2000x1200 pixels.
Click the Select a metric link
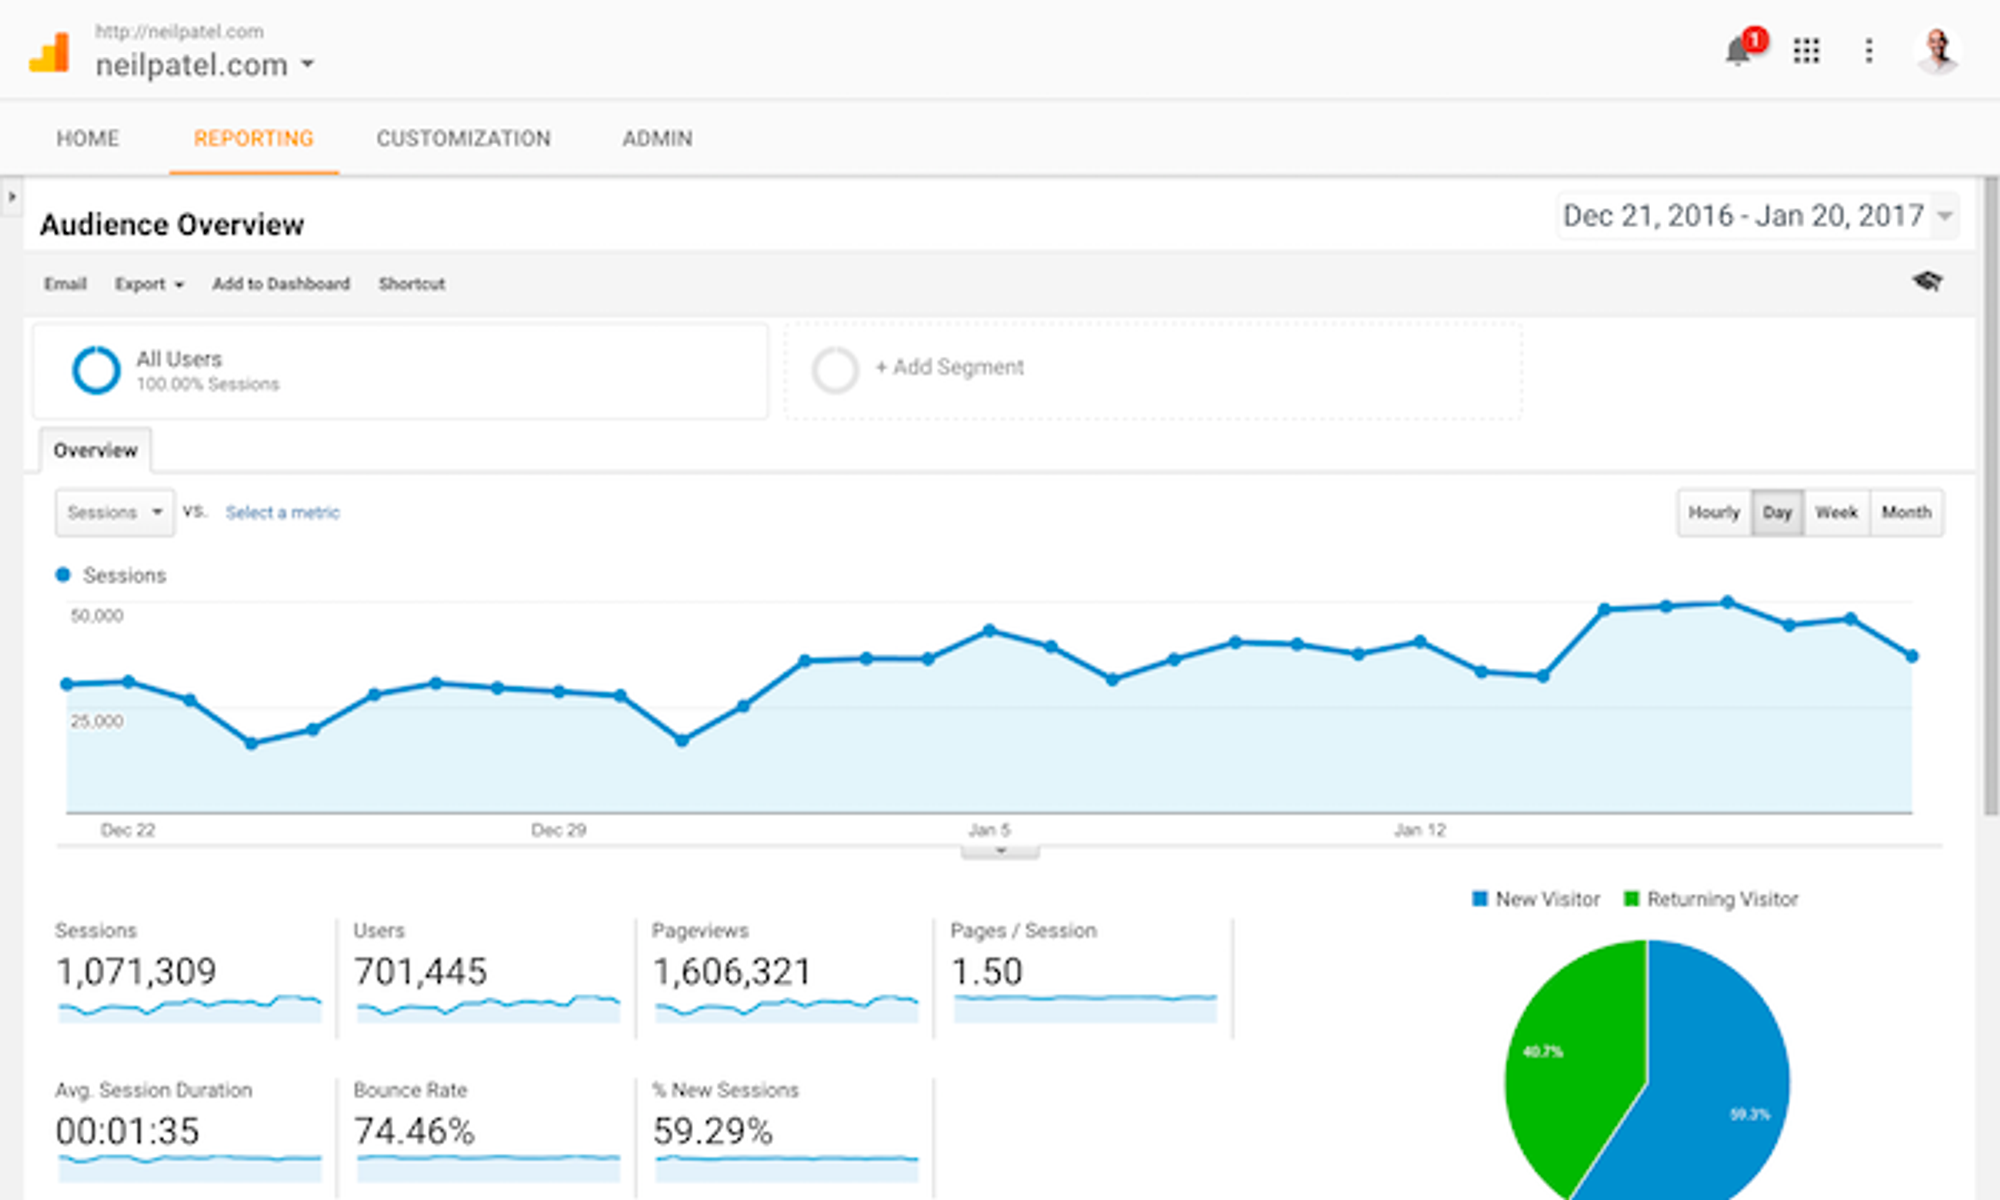coord(283,512)
